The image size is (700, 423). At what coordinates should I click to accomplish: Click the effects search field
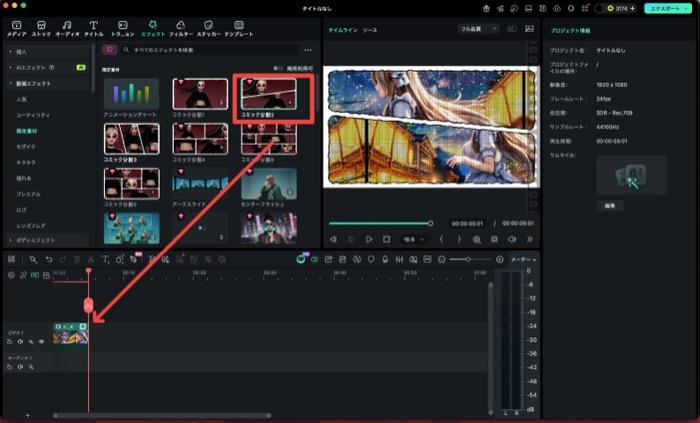point(210,50)
